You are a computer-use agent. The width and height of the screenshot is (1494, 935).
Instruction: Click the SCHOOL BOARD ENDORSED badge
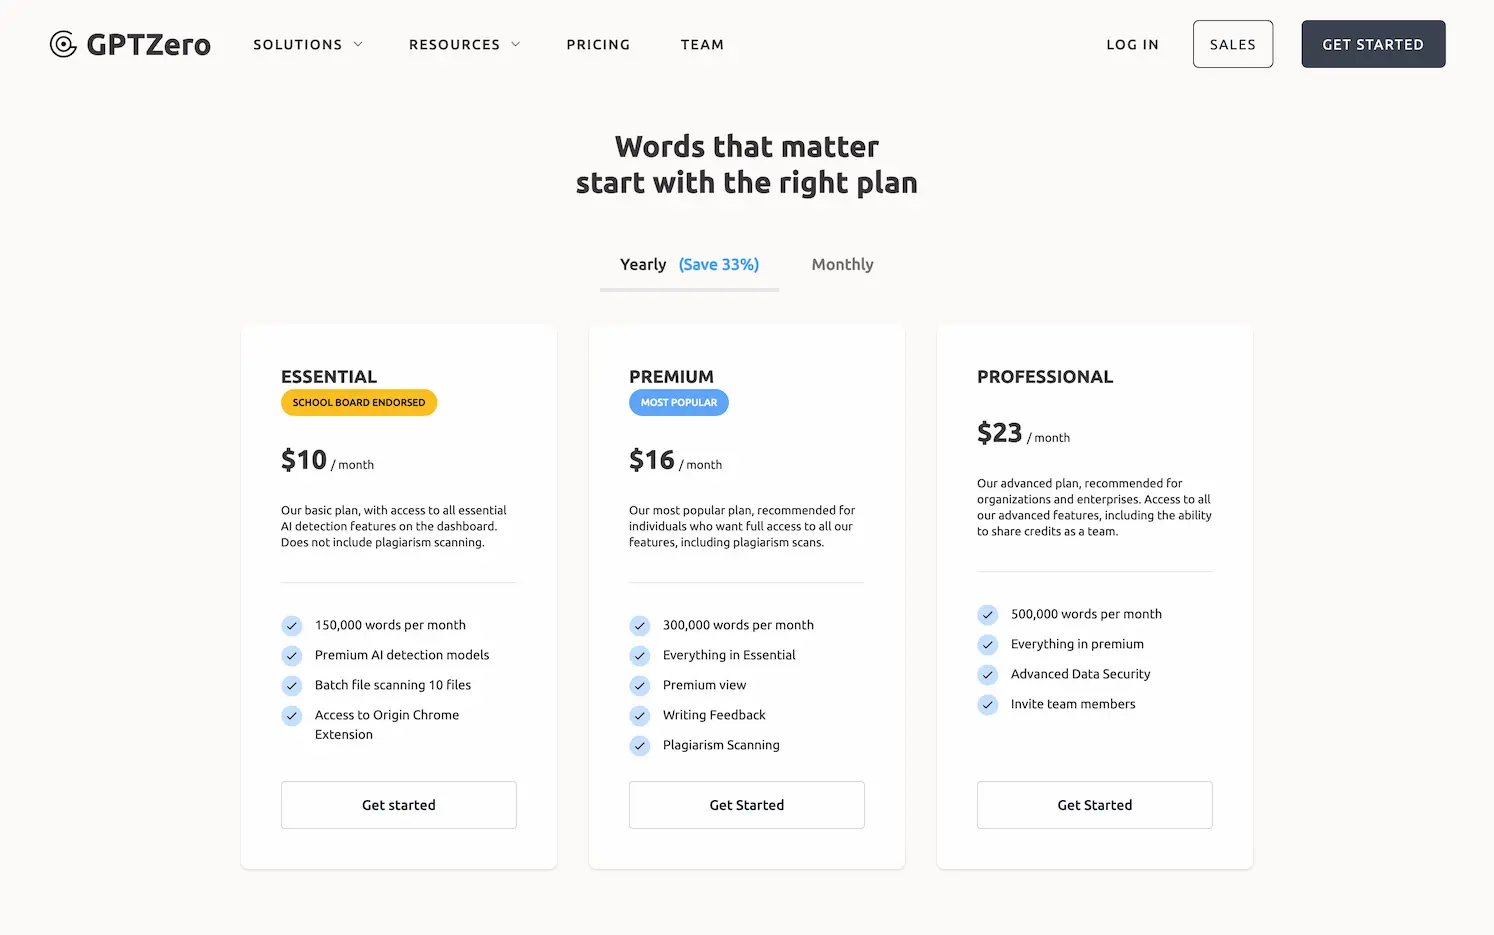click(358, 402)
